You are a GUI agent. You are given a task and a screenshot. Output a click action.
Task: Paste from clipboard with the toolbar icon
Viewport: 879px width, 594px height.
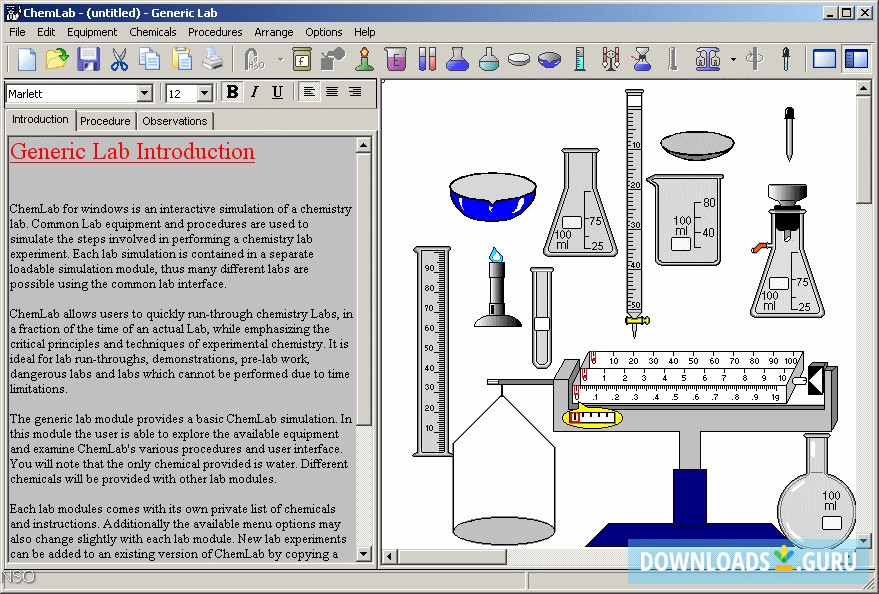[182, 59]
